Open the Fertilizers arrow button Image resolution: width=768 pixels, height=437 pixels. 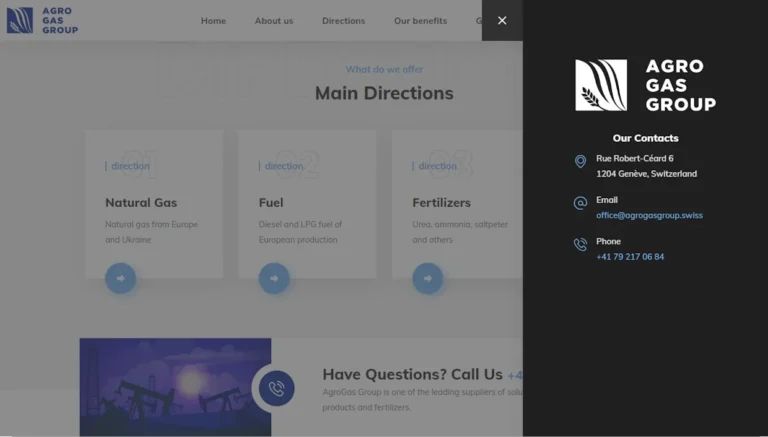click(428, 278)
